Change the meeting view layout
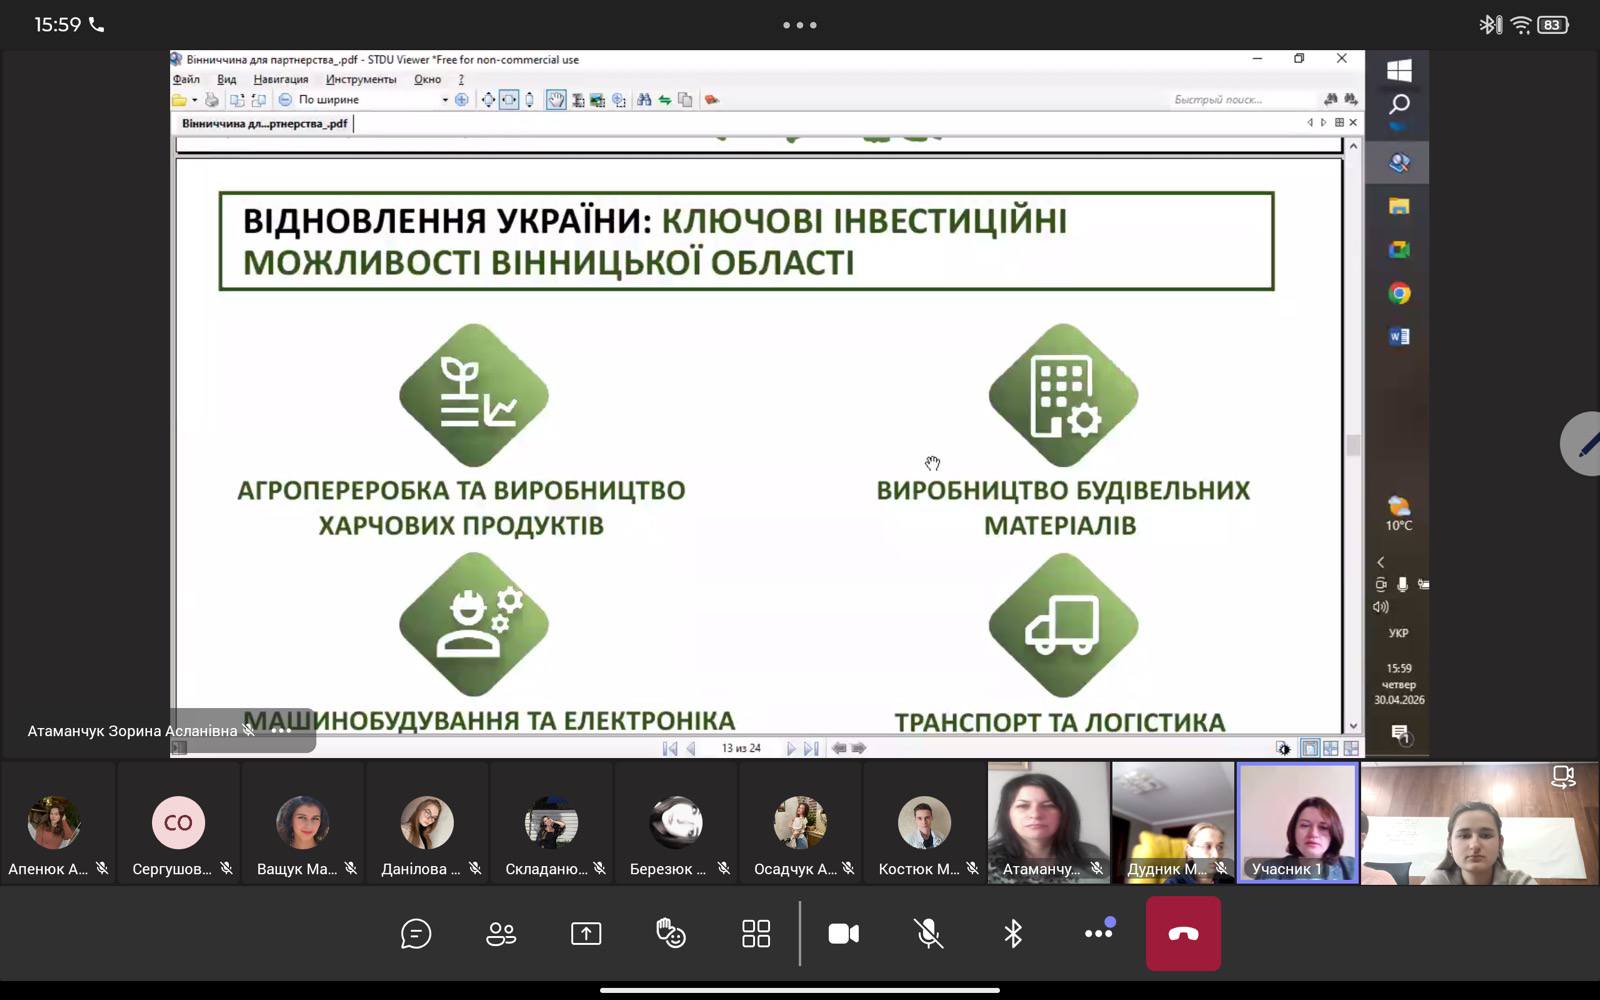 756,934
